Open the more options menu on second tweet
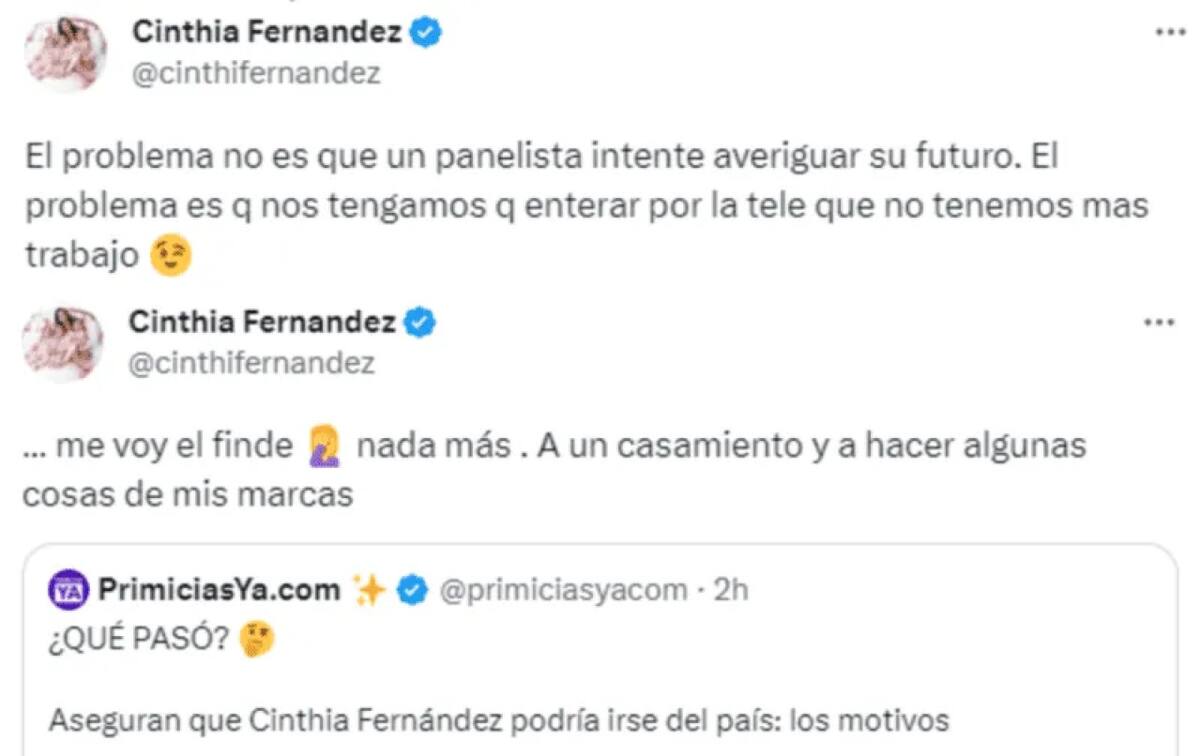Viewport: 1200px width, 756px height. coord(1158,322)
